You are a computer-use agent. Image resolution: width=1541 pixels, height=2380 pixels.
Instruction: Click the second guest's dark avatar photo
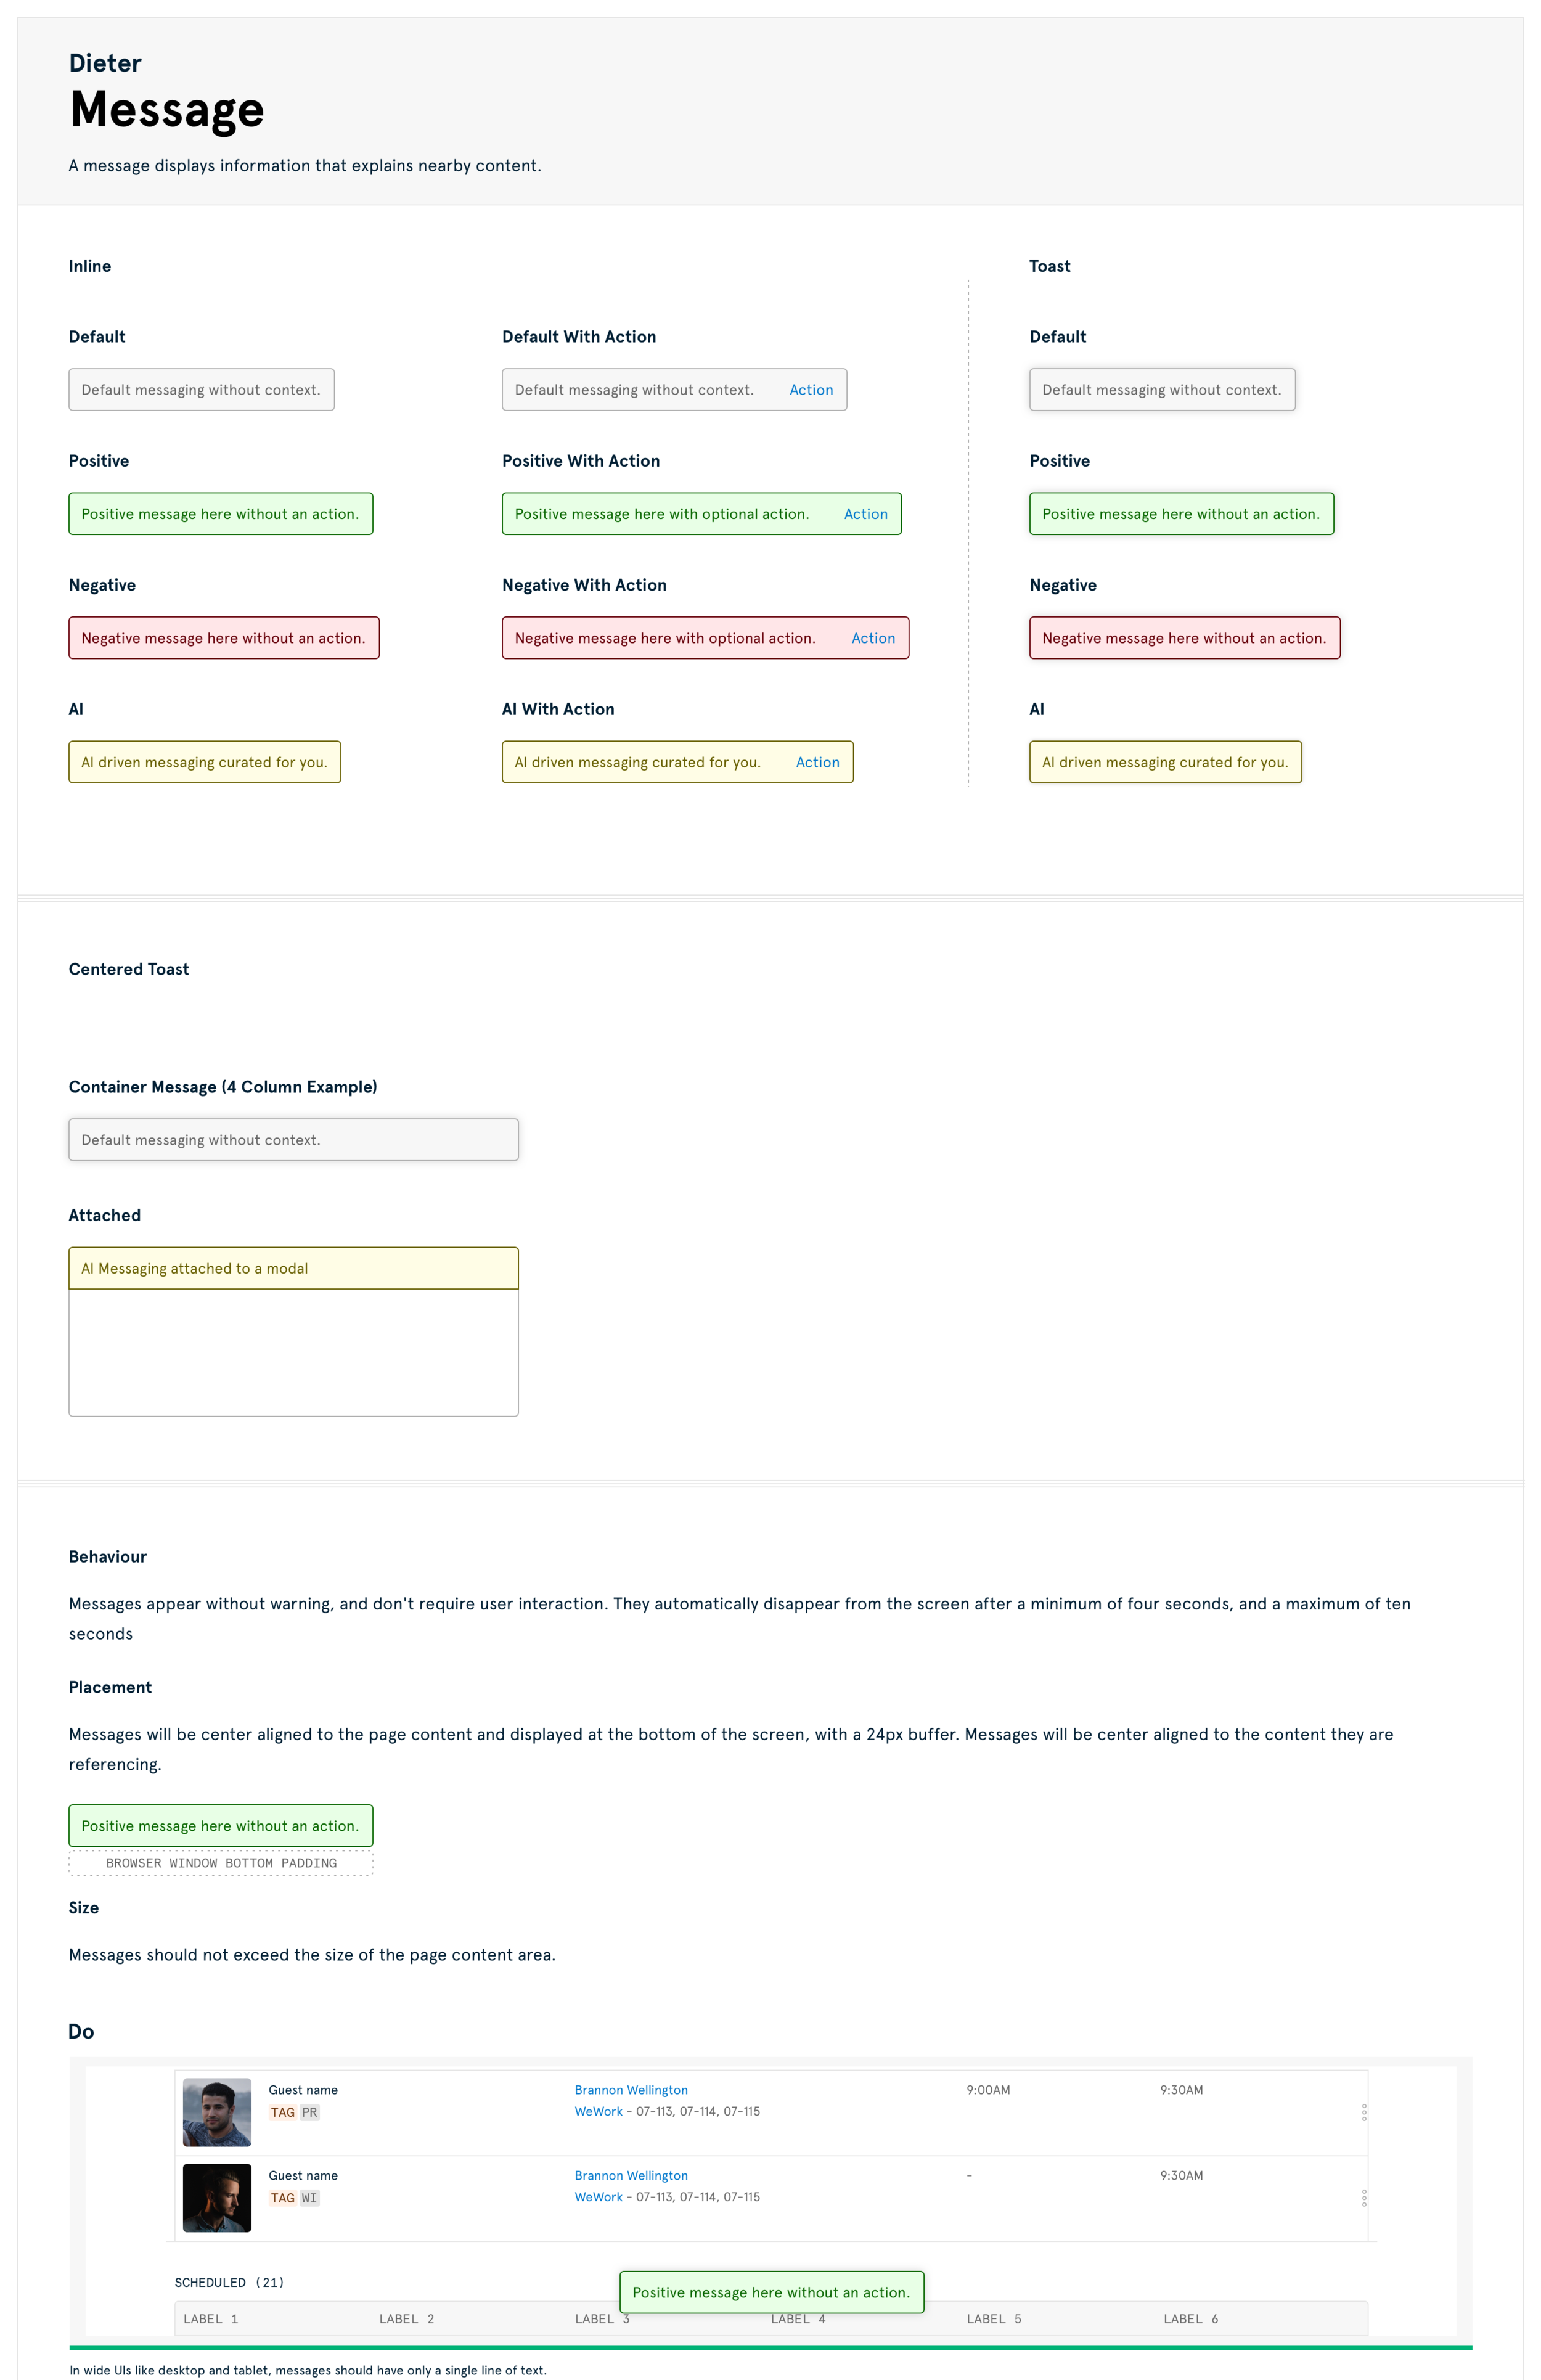coord(217,2198)
